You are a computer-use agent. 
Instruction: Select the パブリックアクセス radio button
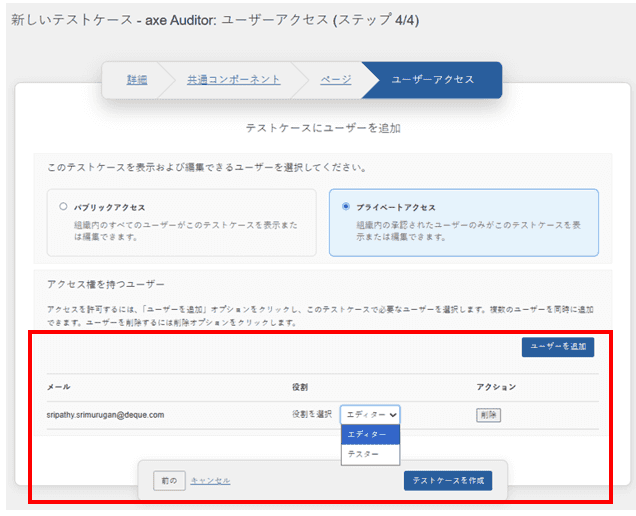coord(63,206)
